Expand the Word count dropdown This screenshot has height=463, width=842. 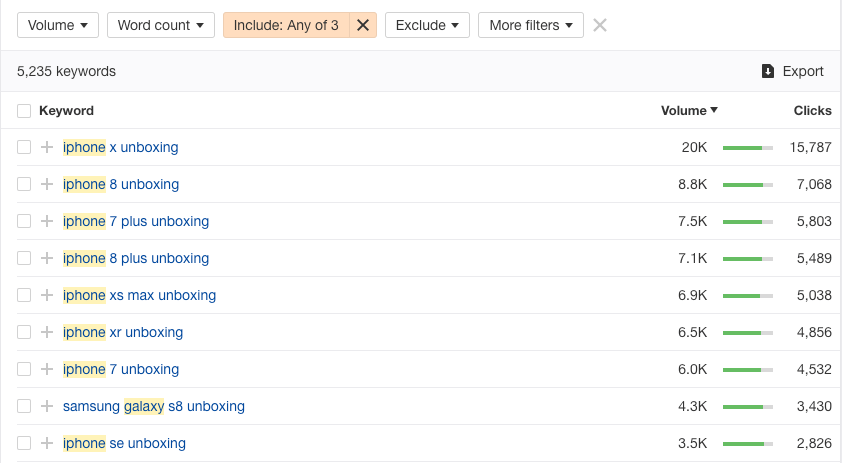tap(161, 25)
